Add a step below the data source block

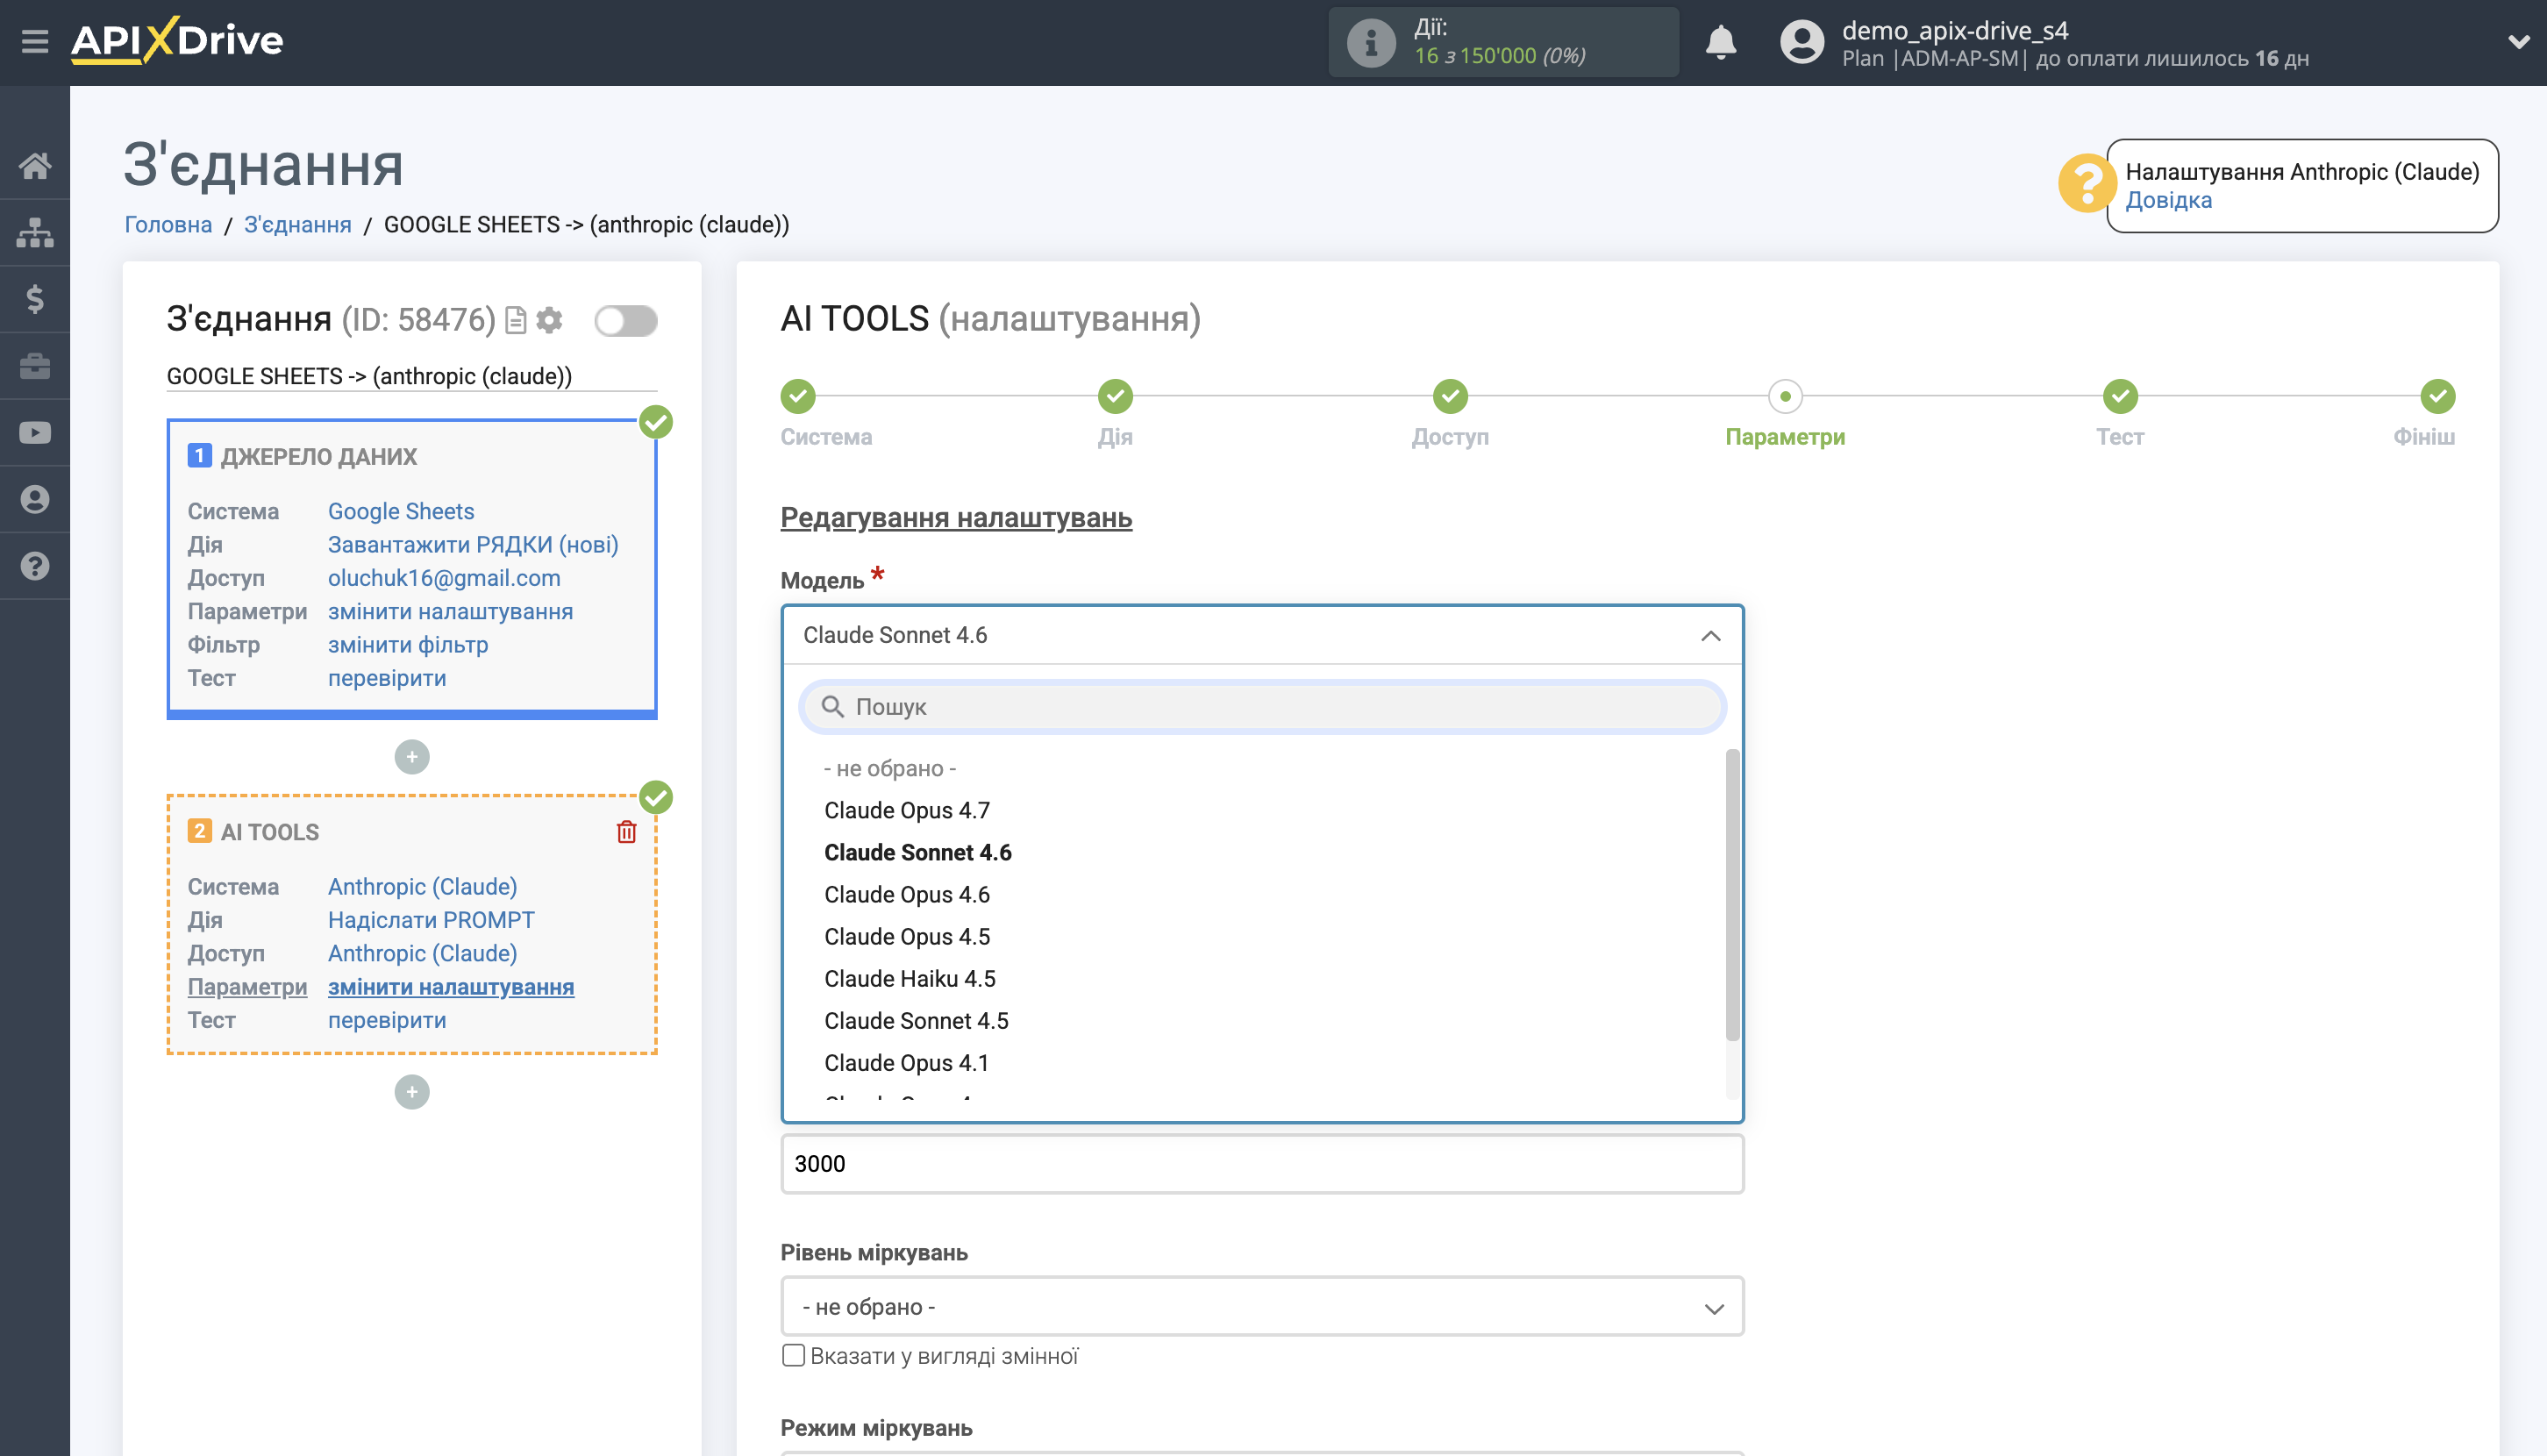click(x=412, y=757)
